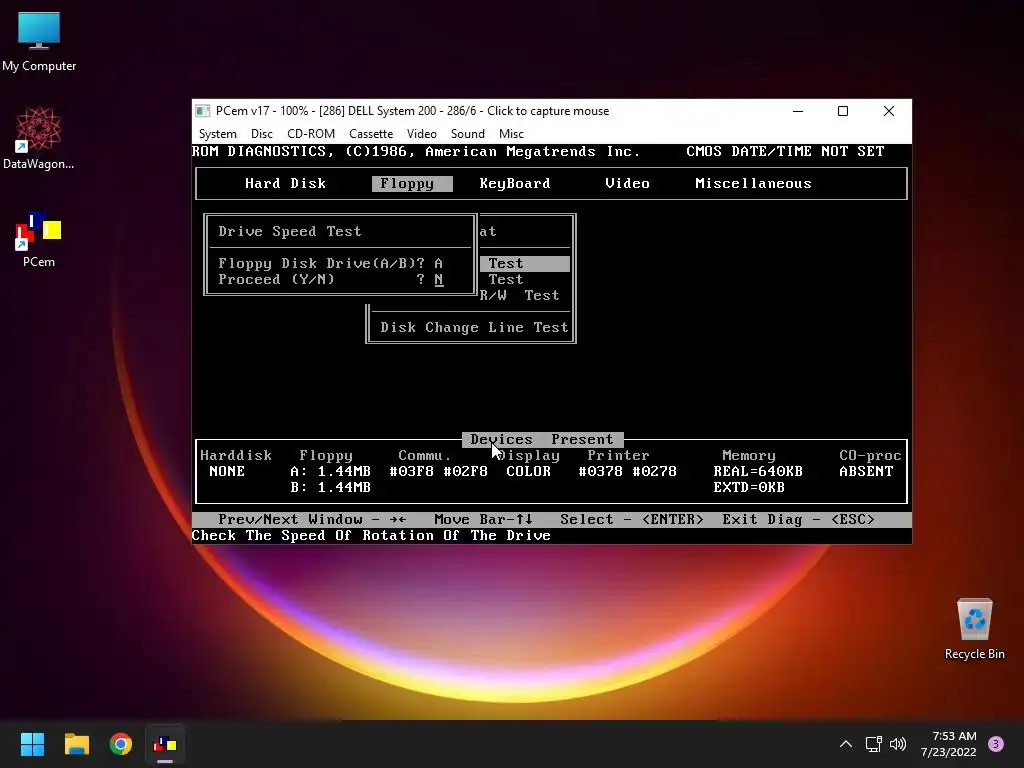Click the Hard Disk diagnostics tab
Image resolution: width=1024 pixels, height=768 pixels.
(x=285, y=184)
